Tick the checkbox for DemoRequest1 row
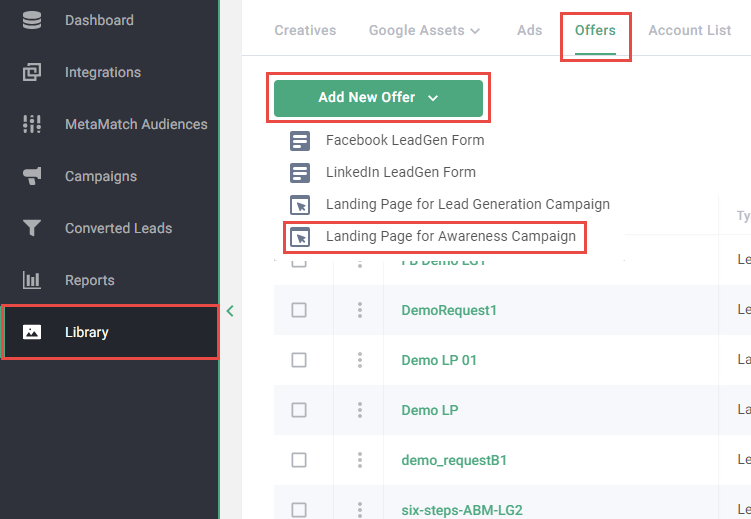This screenshot has height=519, width=751. click(x=299, y=310)
